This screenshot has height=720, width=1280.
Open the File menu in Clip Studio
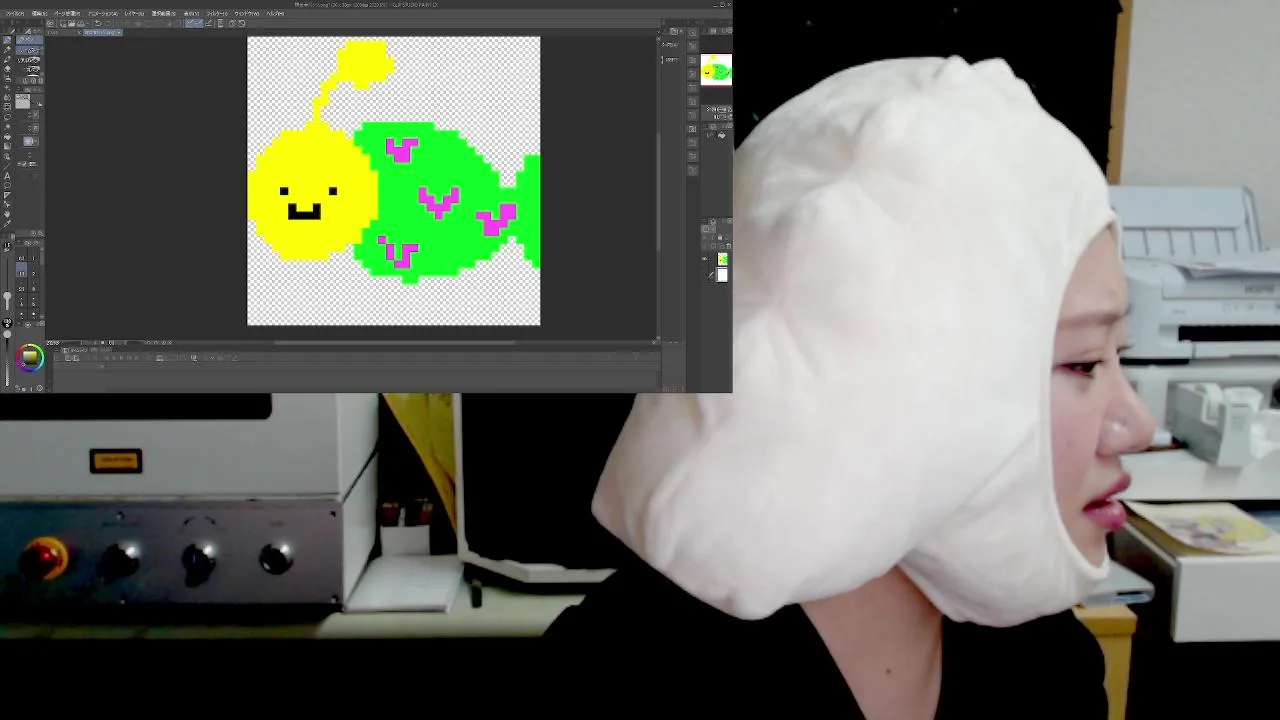16,13
